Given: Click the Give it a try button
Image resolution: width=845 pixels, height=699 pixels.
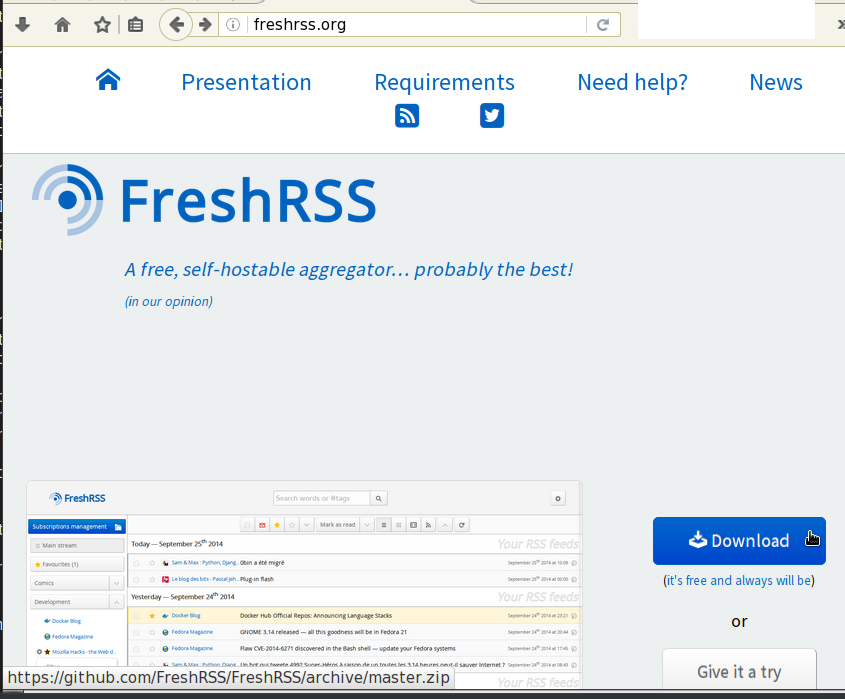Looking at the screenshot, I should [x=739, y=671].
